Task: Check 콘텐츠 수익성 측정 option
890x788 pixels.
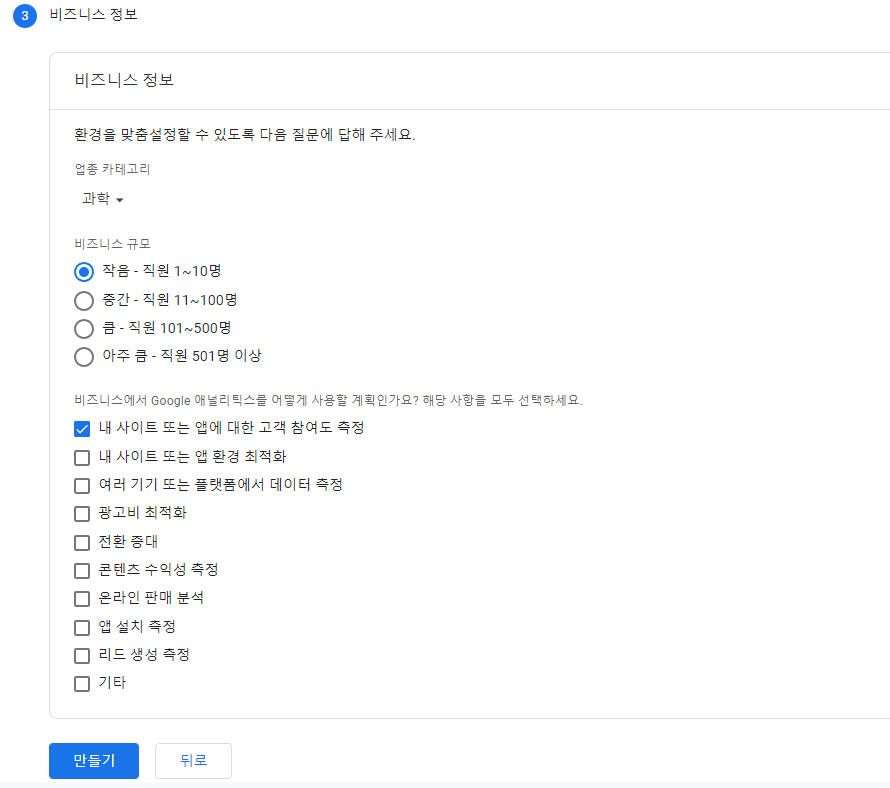Action: point(82,571)
